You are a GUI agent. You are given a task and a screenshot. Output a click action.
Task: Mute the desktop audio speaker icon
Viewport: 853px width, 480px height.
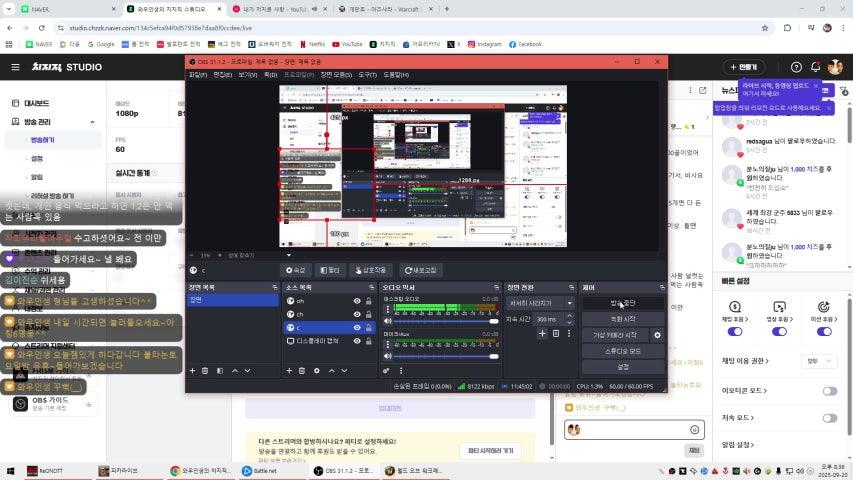click(x=388, y=321)
